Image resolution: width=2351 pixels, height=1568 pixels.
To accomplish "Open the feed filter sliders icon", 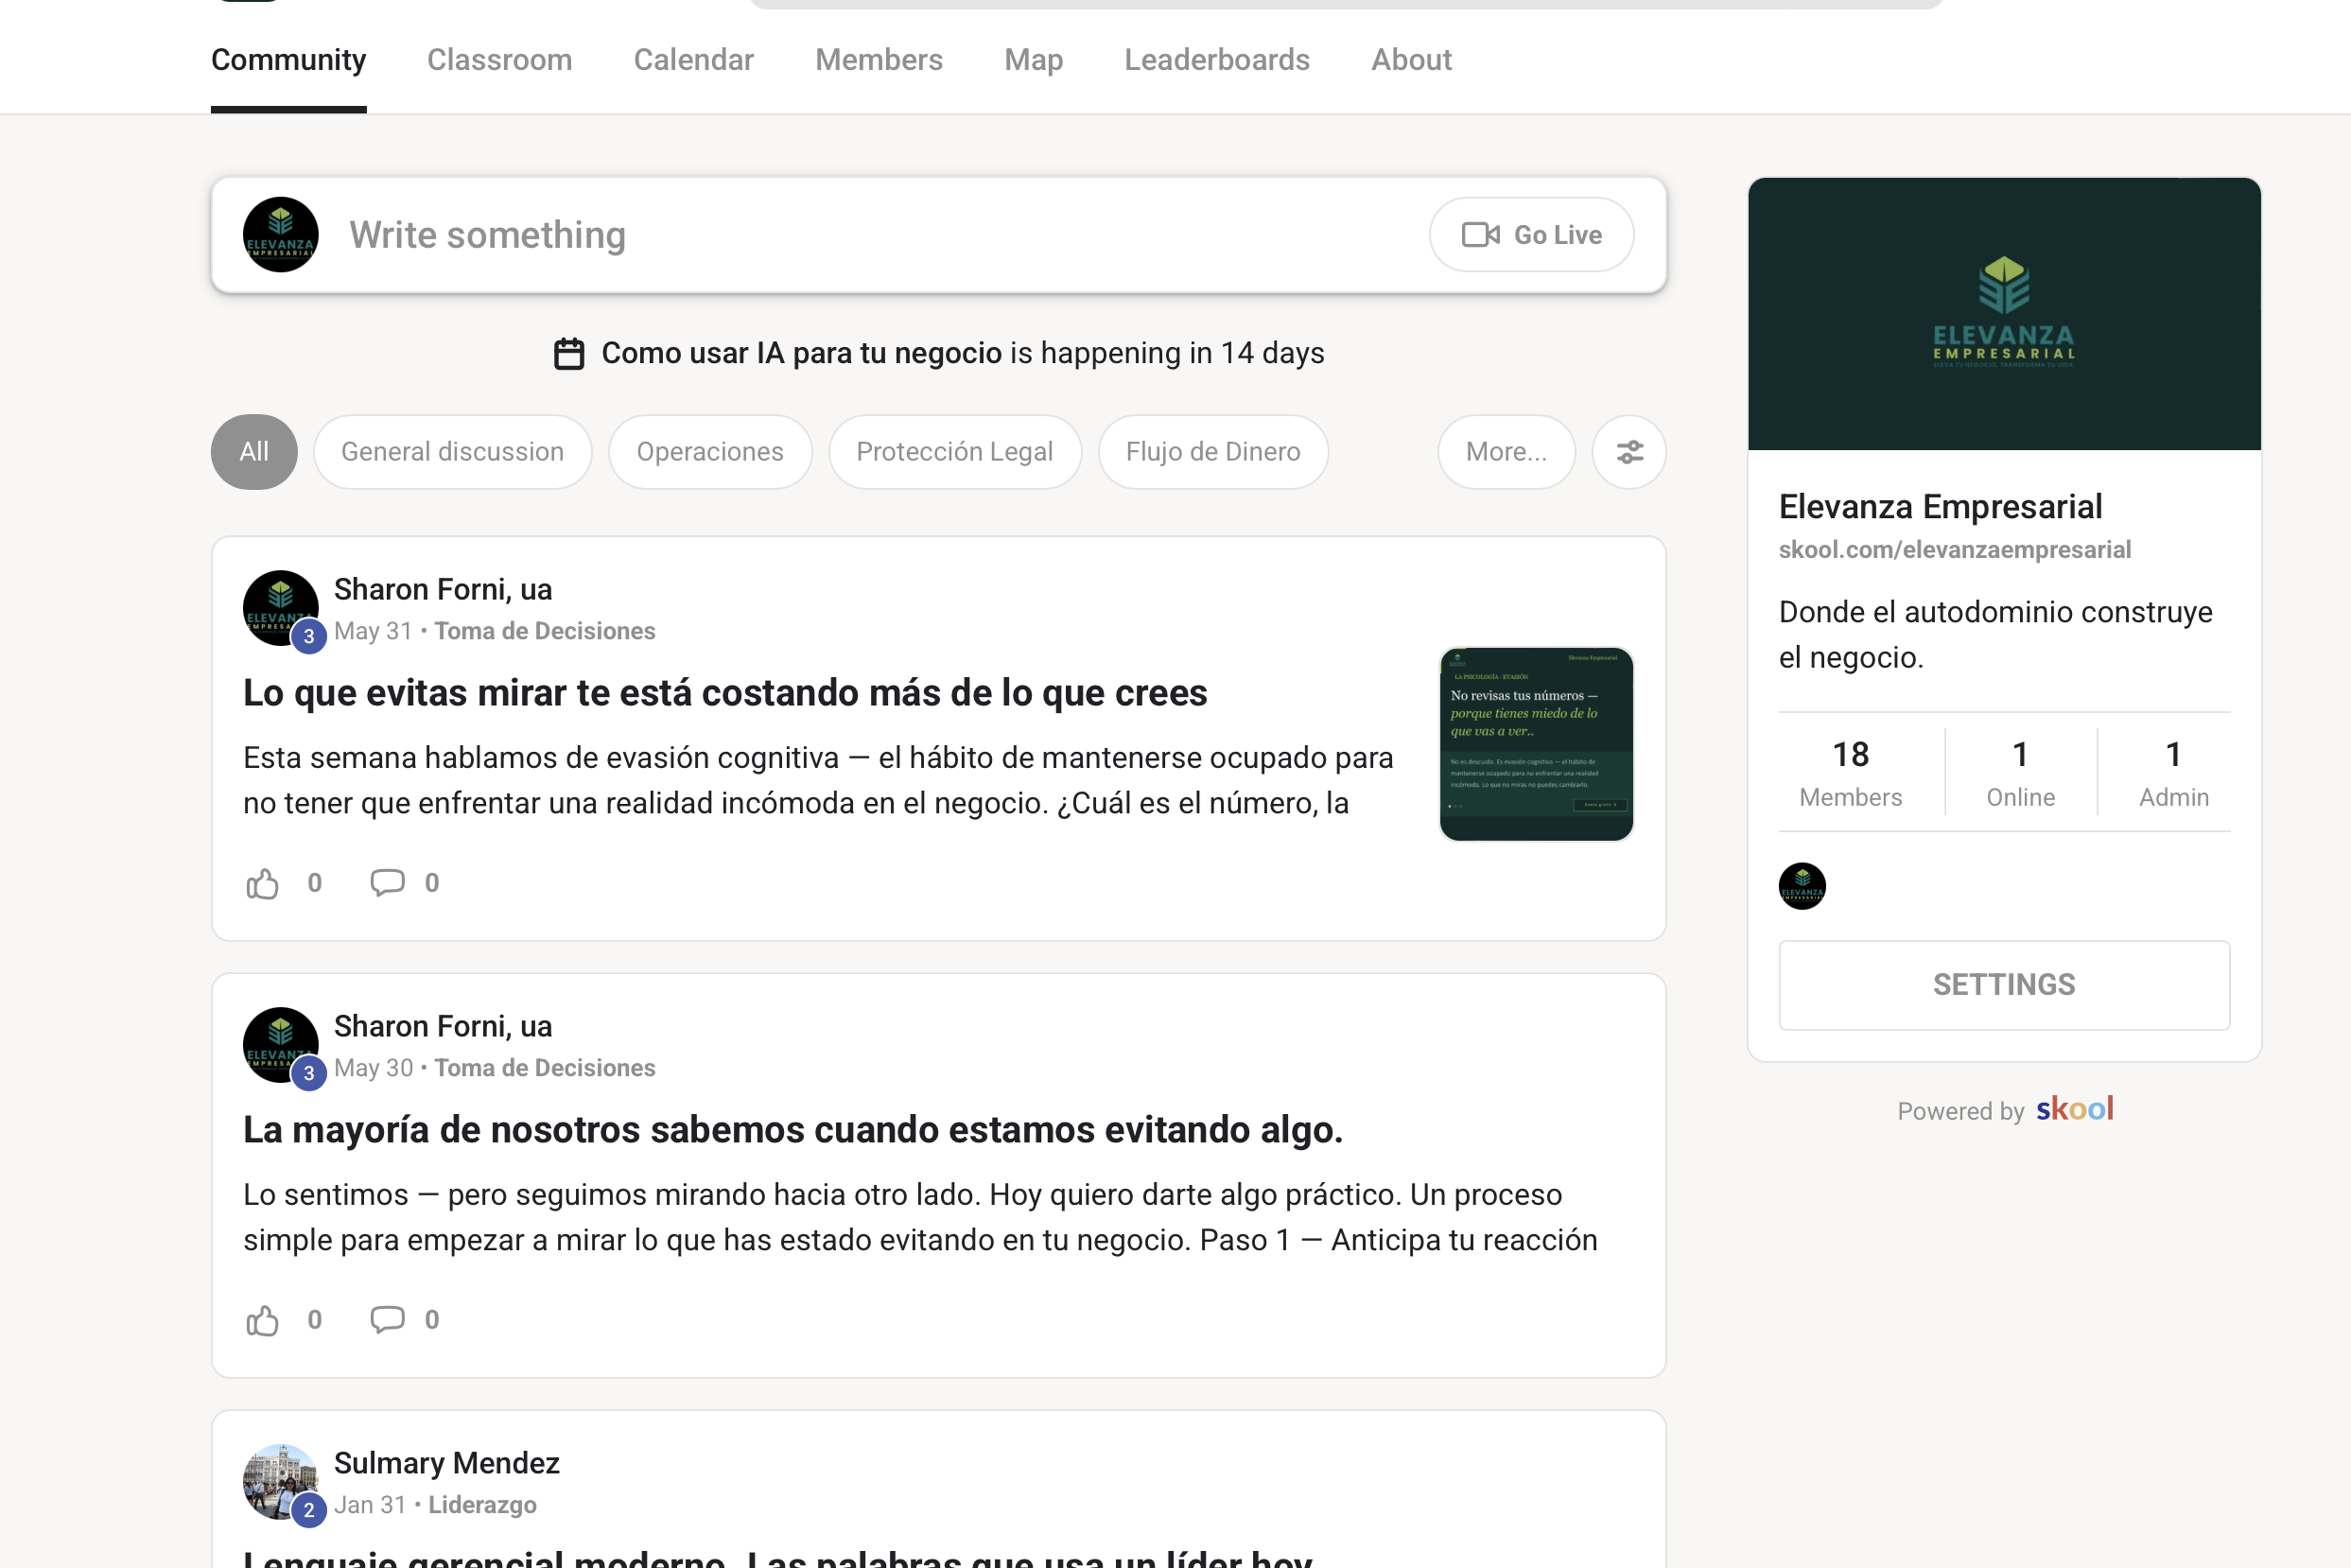I will (x=1629, y=452).
